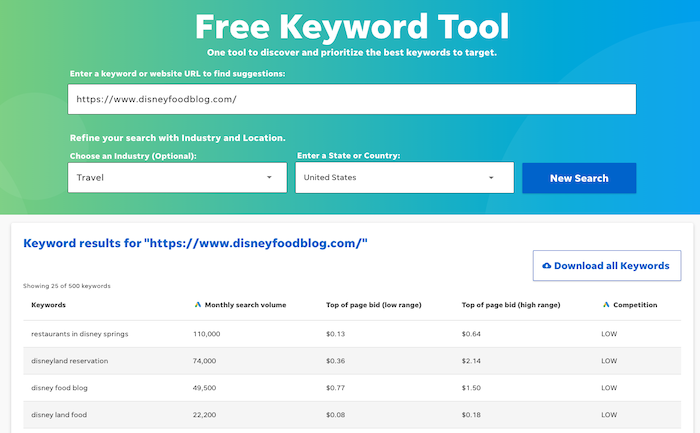Click Top of page bid (high range) header
This screenshot has height=433, width=700.
click(511, 305)
